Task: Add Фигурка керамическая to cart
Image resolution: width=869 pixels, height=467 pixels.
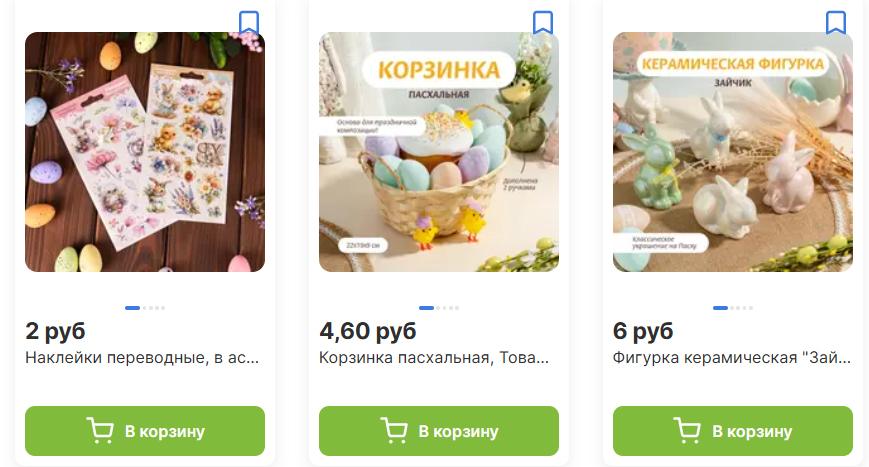Action: pos(733,431)
